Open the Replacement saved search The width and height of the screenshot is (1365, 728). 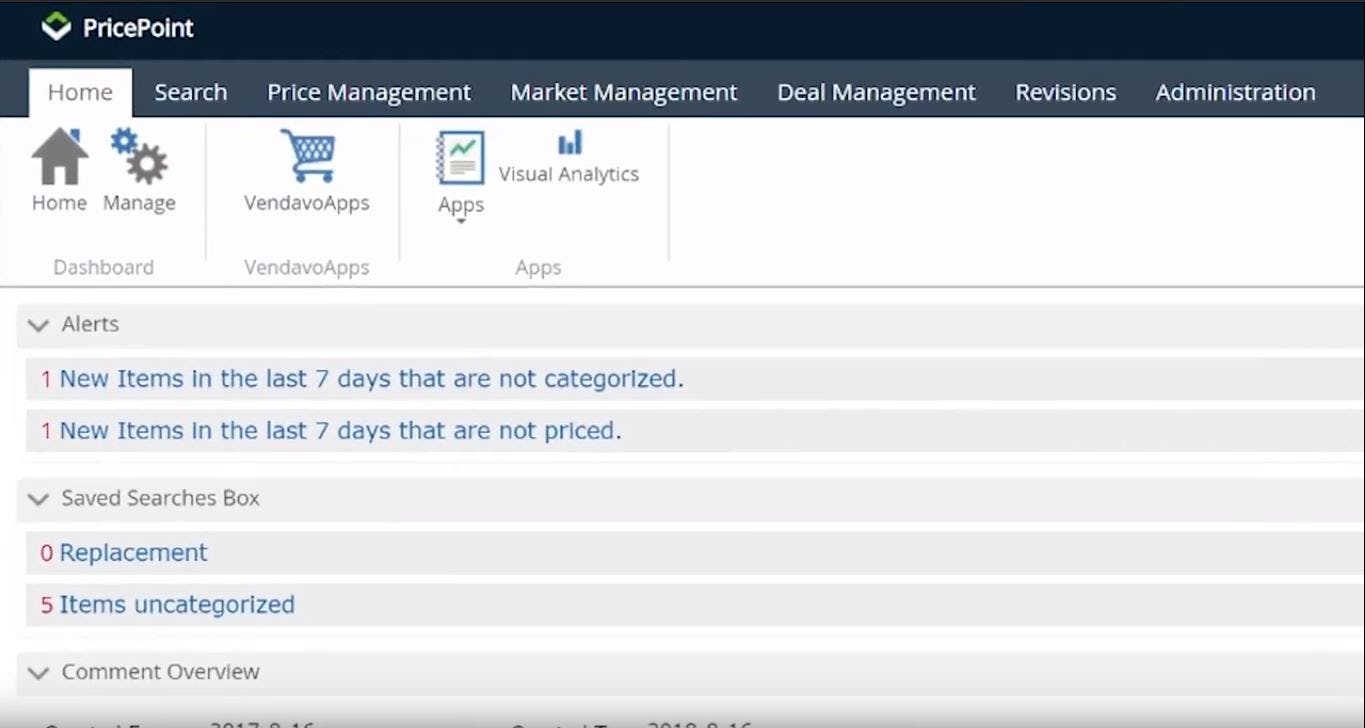pos(133,552)
